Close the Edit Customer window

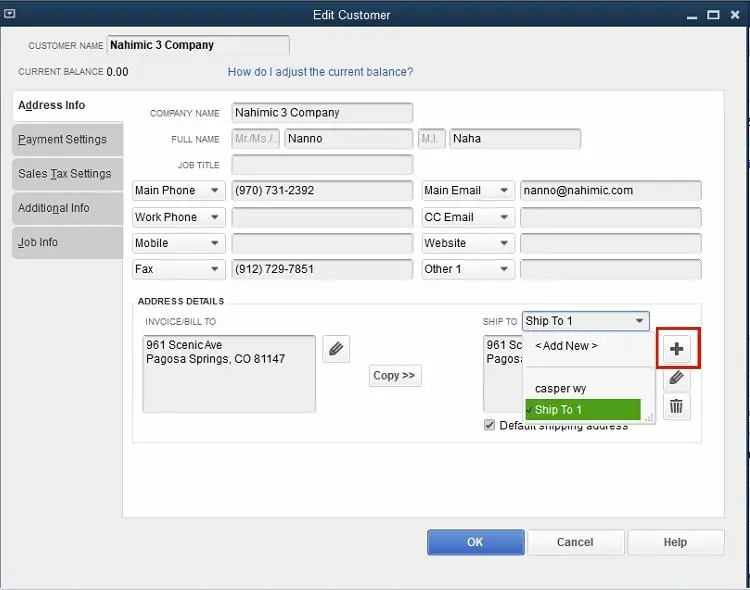pyautogui.click(x=735, y=15)
